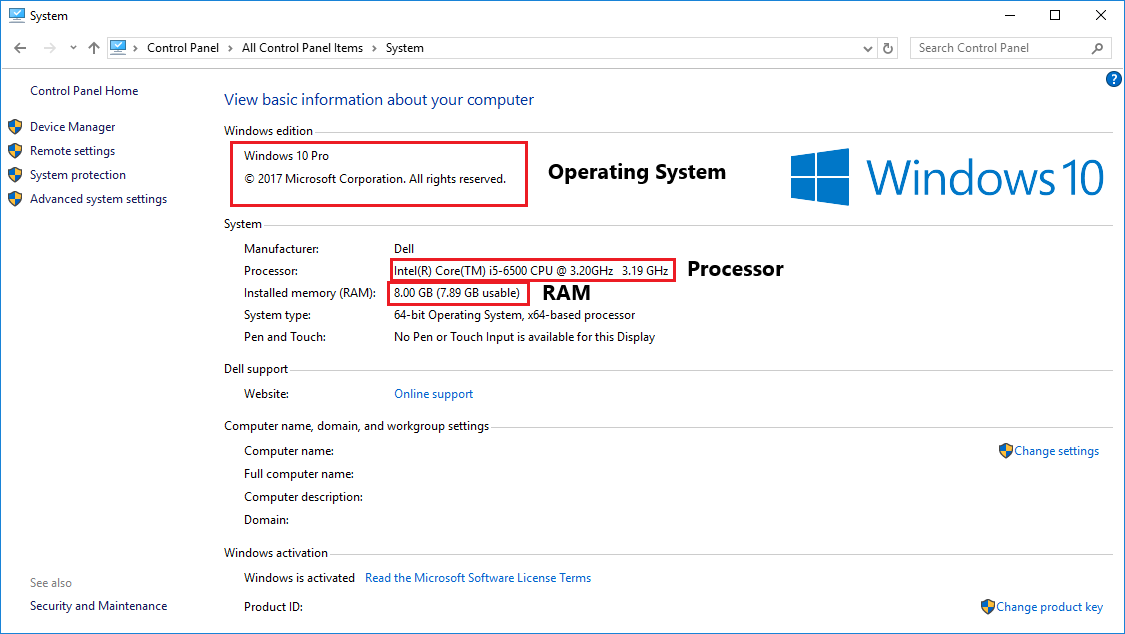Screen dimensions: 1125x634
Task: Click the Windows 10 Pro text
Action: pos(286,156)
